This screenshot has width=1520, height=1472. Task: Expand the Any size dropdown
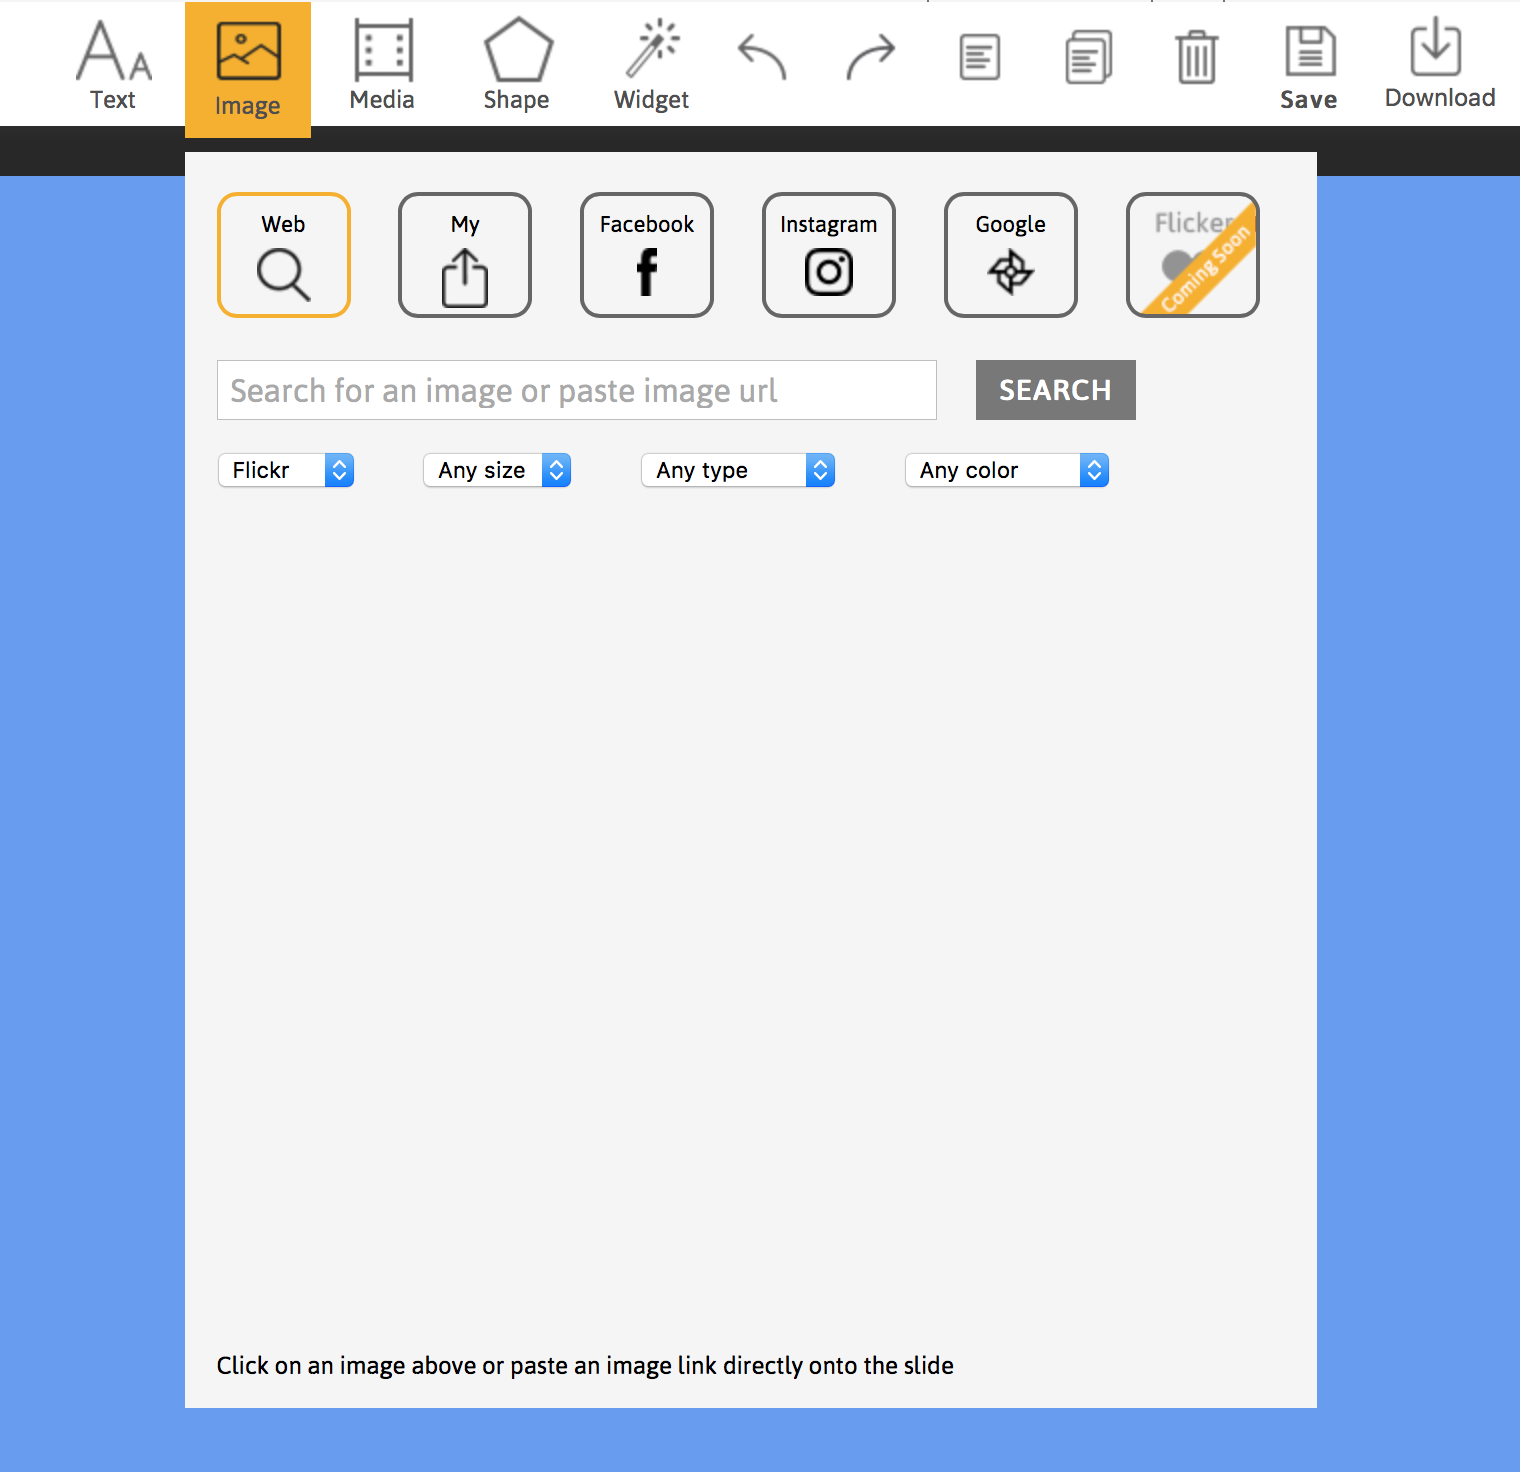tap(497, 470)
